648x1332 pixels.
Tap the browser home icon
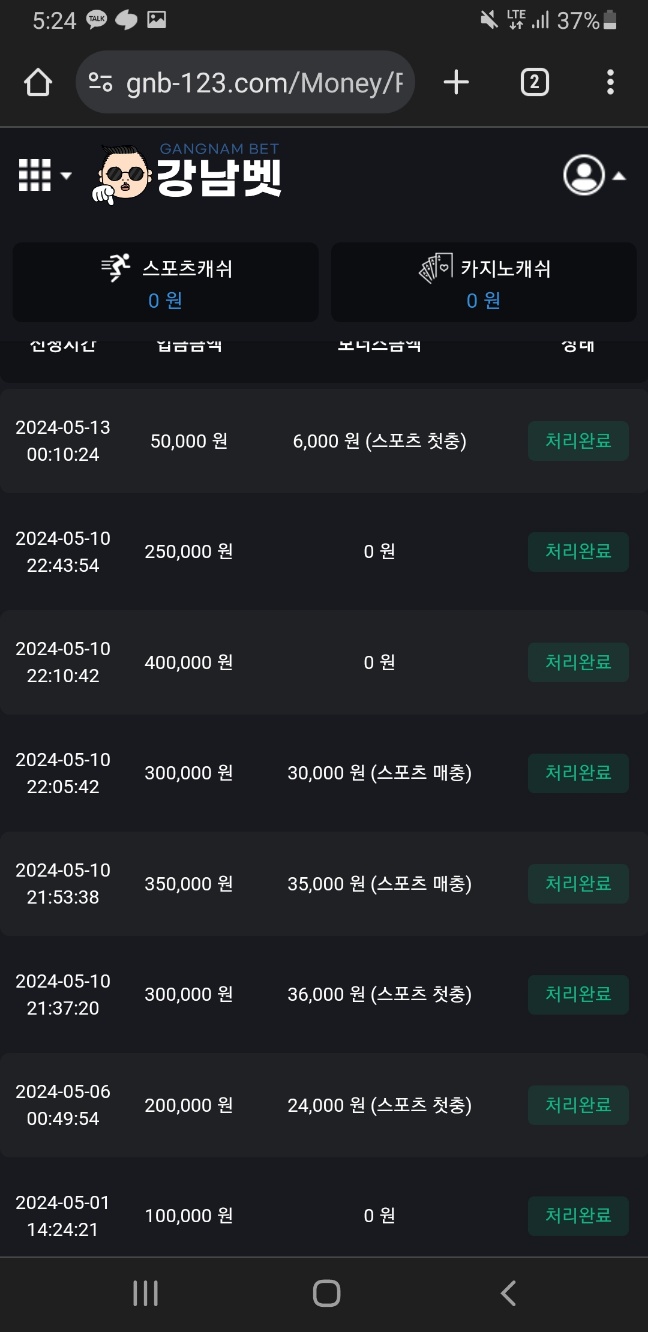point(38,83)
